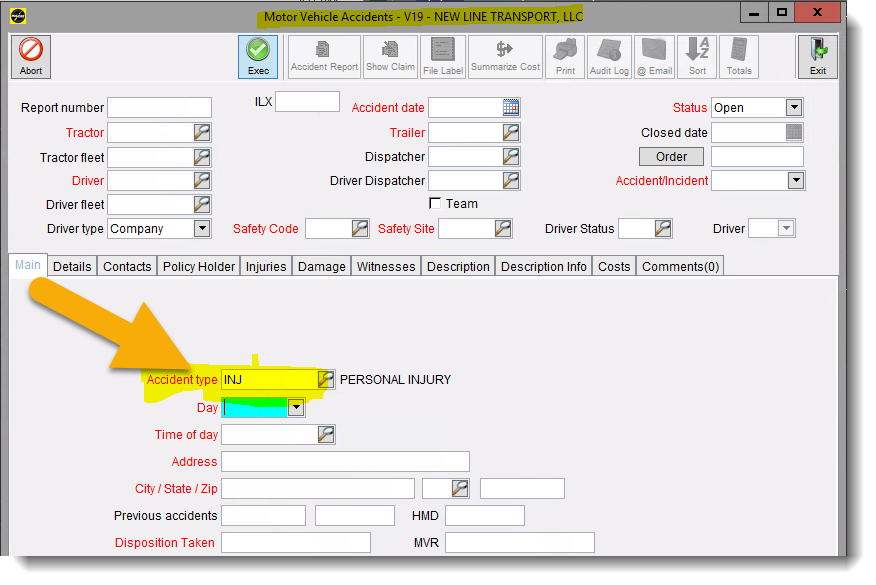The height and width of the screenshot is (585, 876).
Task: Click the HMD input field
Action: (485, 515)
